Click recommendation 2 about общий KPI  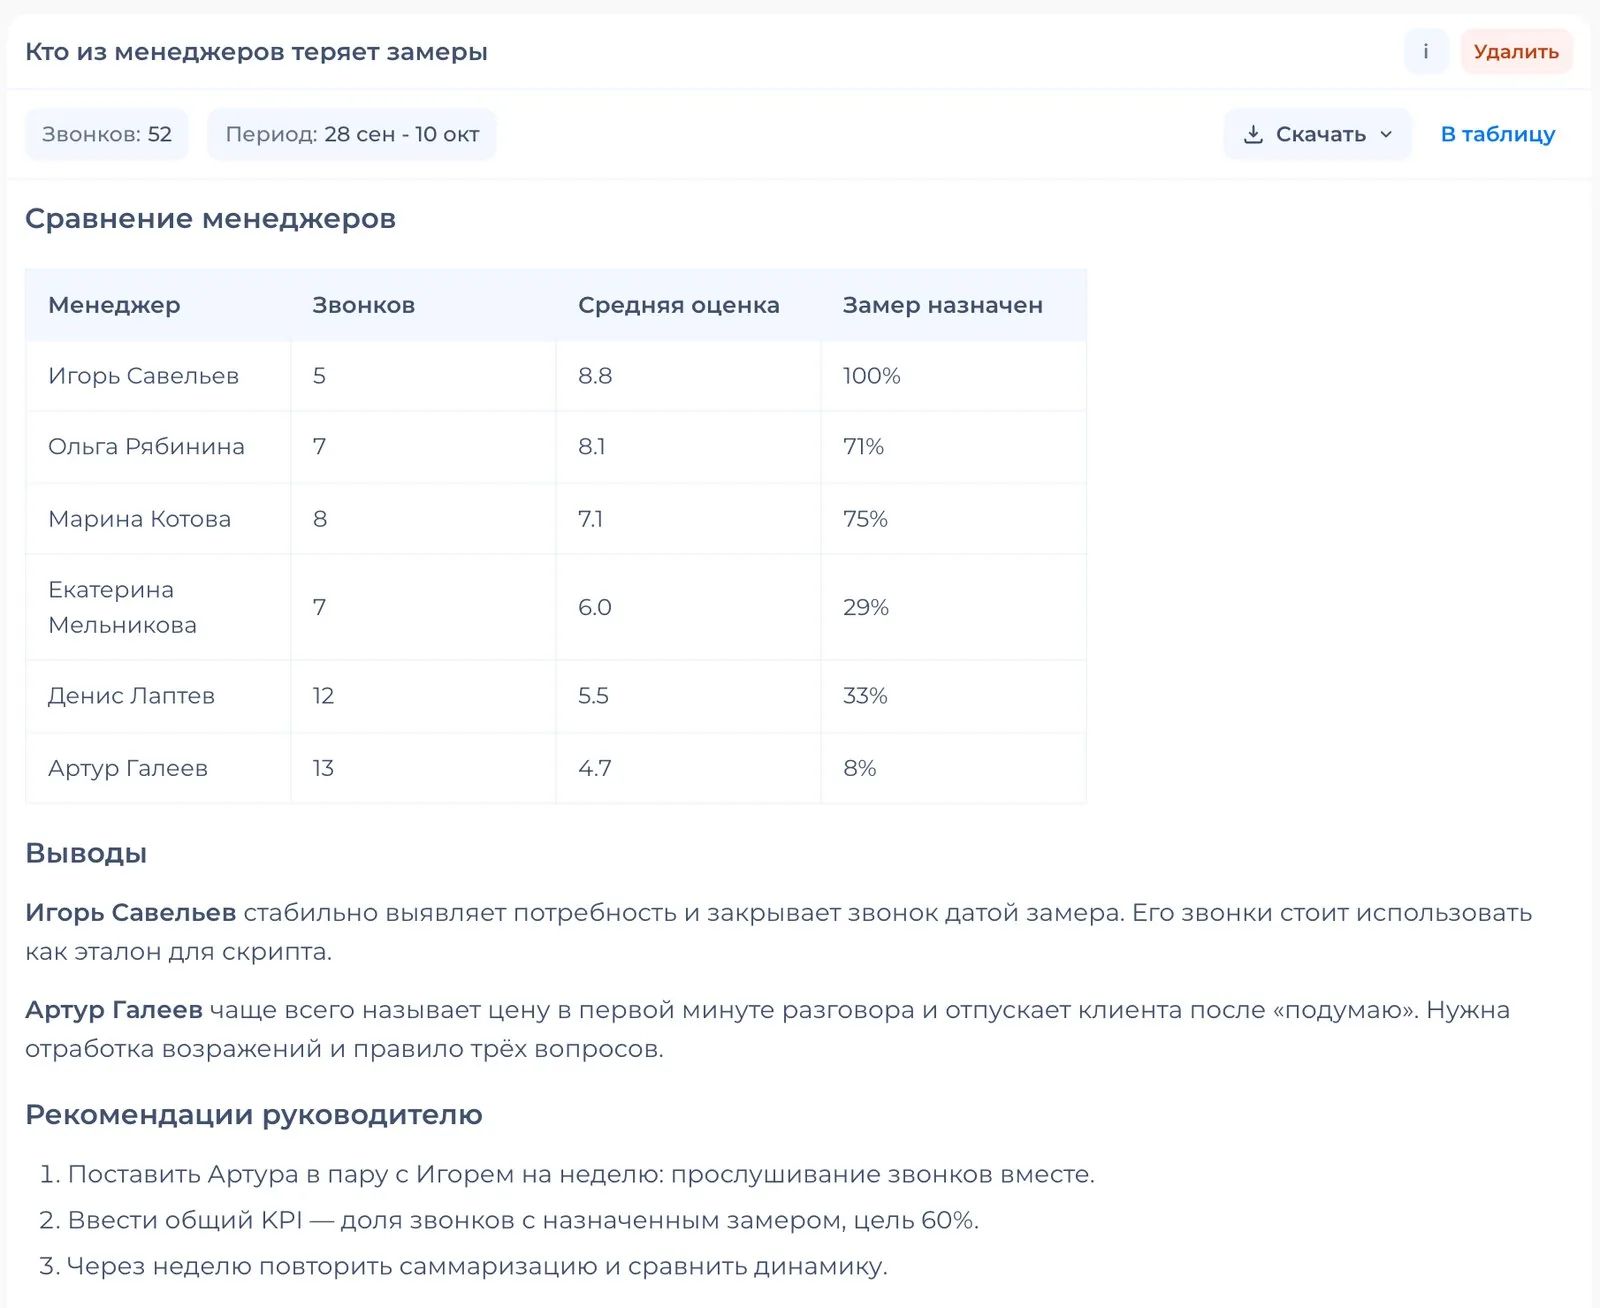click(523, 1220)
